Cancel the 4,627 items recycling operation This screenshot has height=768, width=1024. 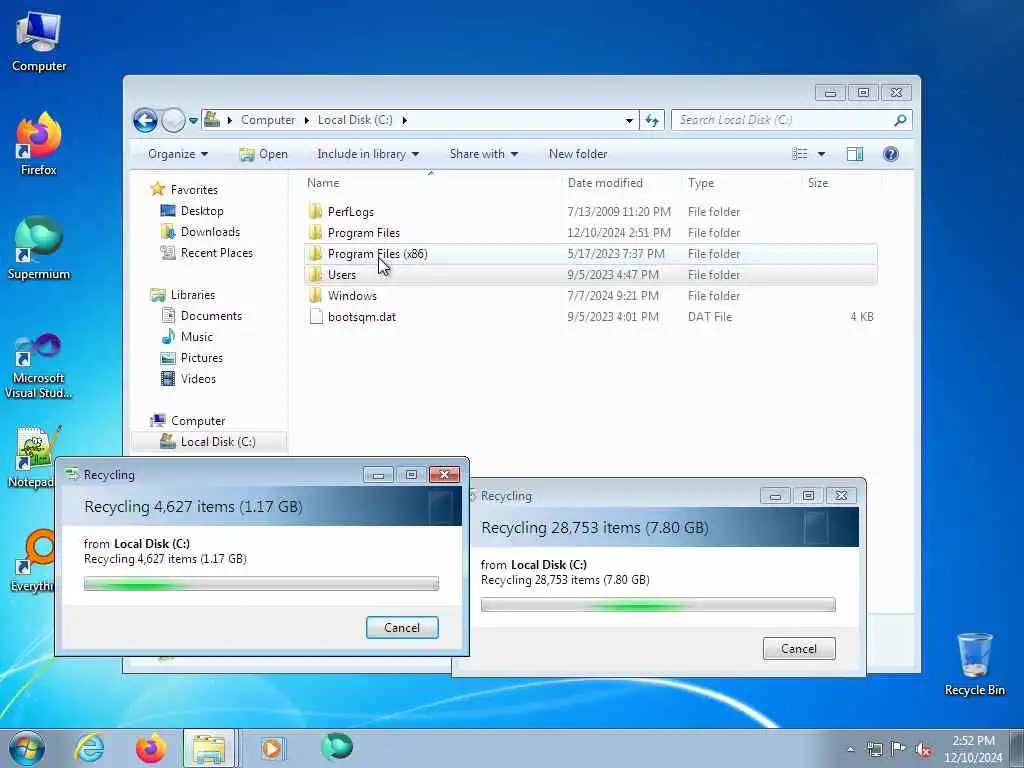click(x=402, y=628)
